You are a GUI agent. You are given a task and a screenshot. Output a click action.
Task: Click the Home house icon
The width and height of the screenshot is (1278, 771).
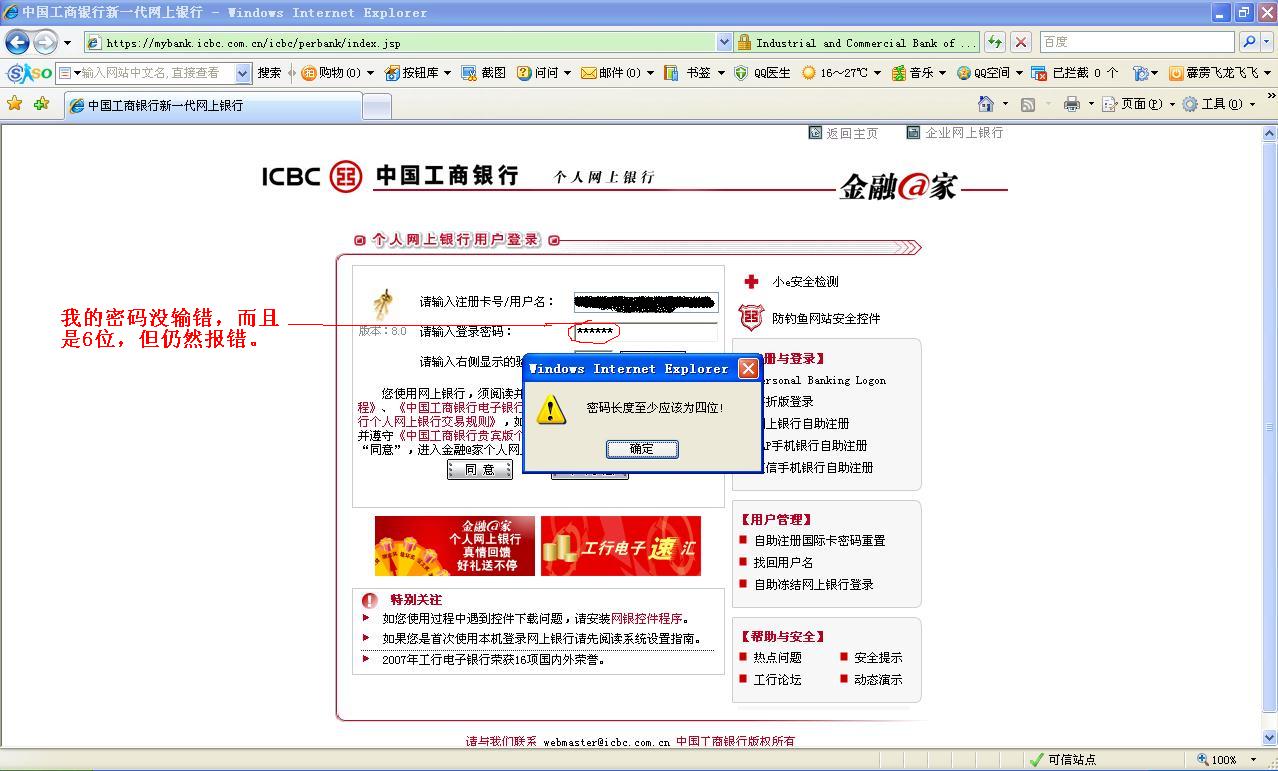click(986, 104)
